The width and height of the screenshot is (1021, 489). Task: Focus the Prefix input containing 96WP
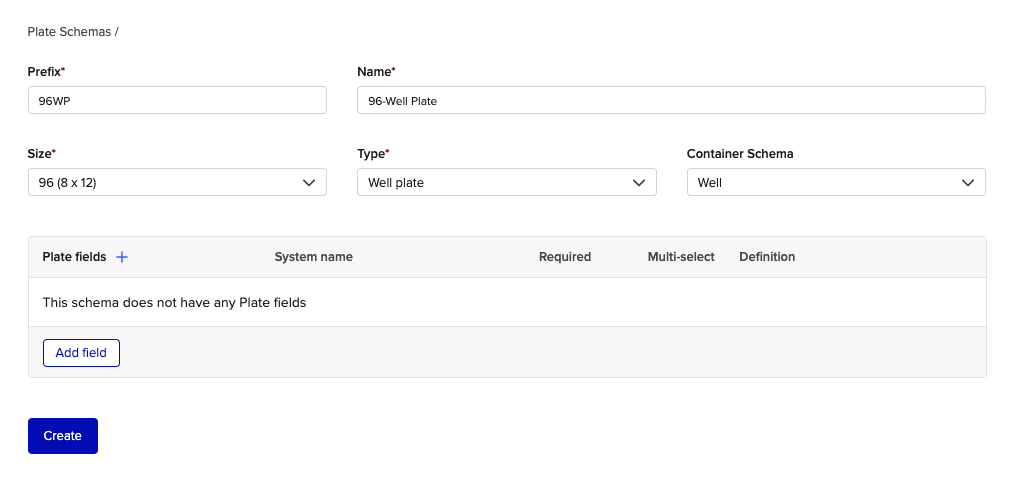(177, 100)
